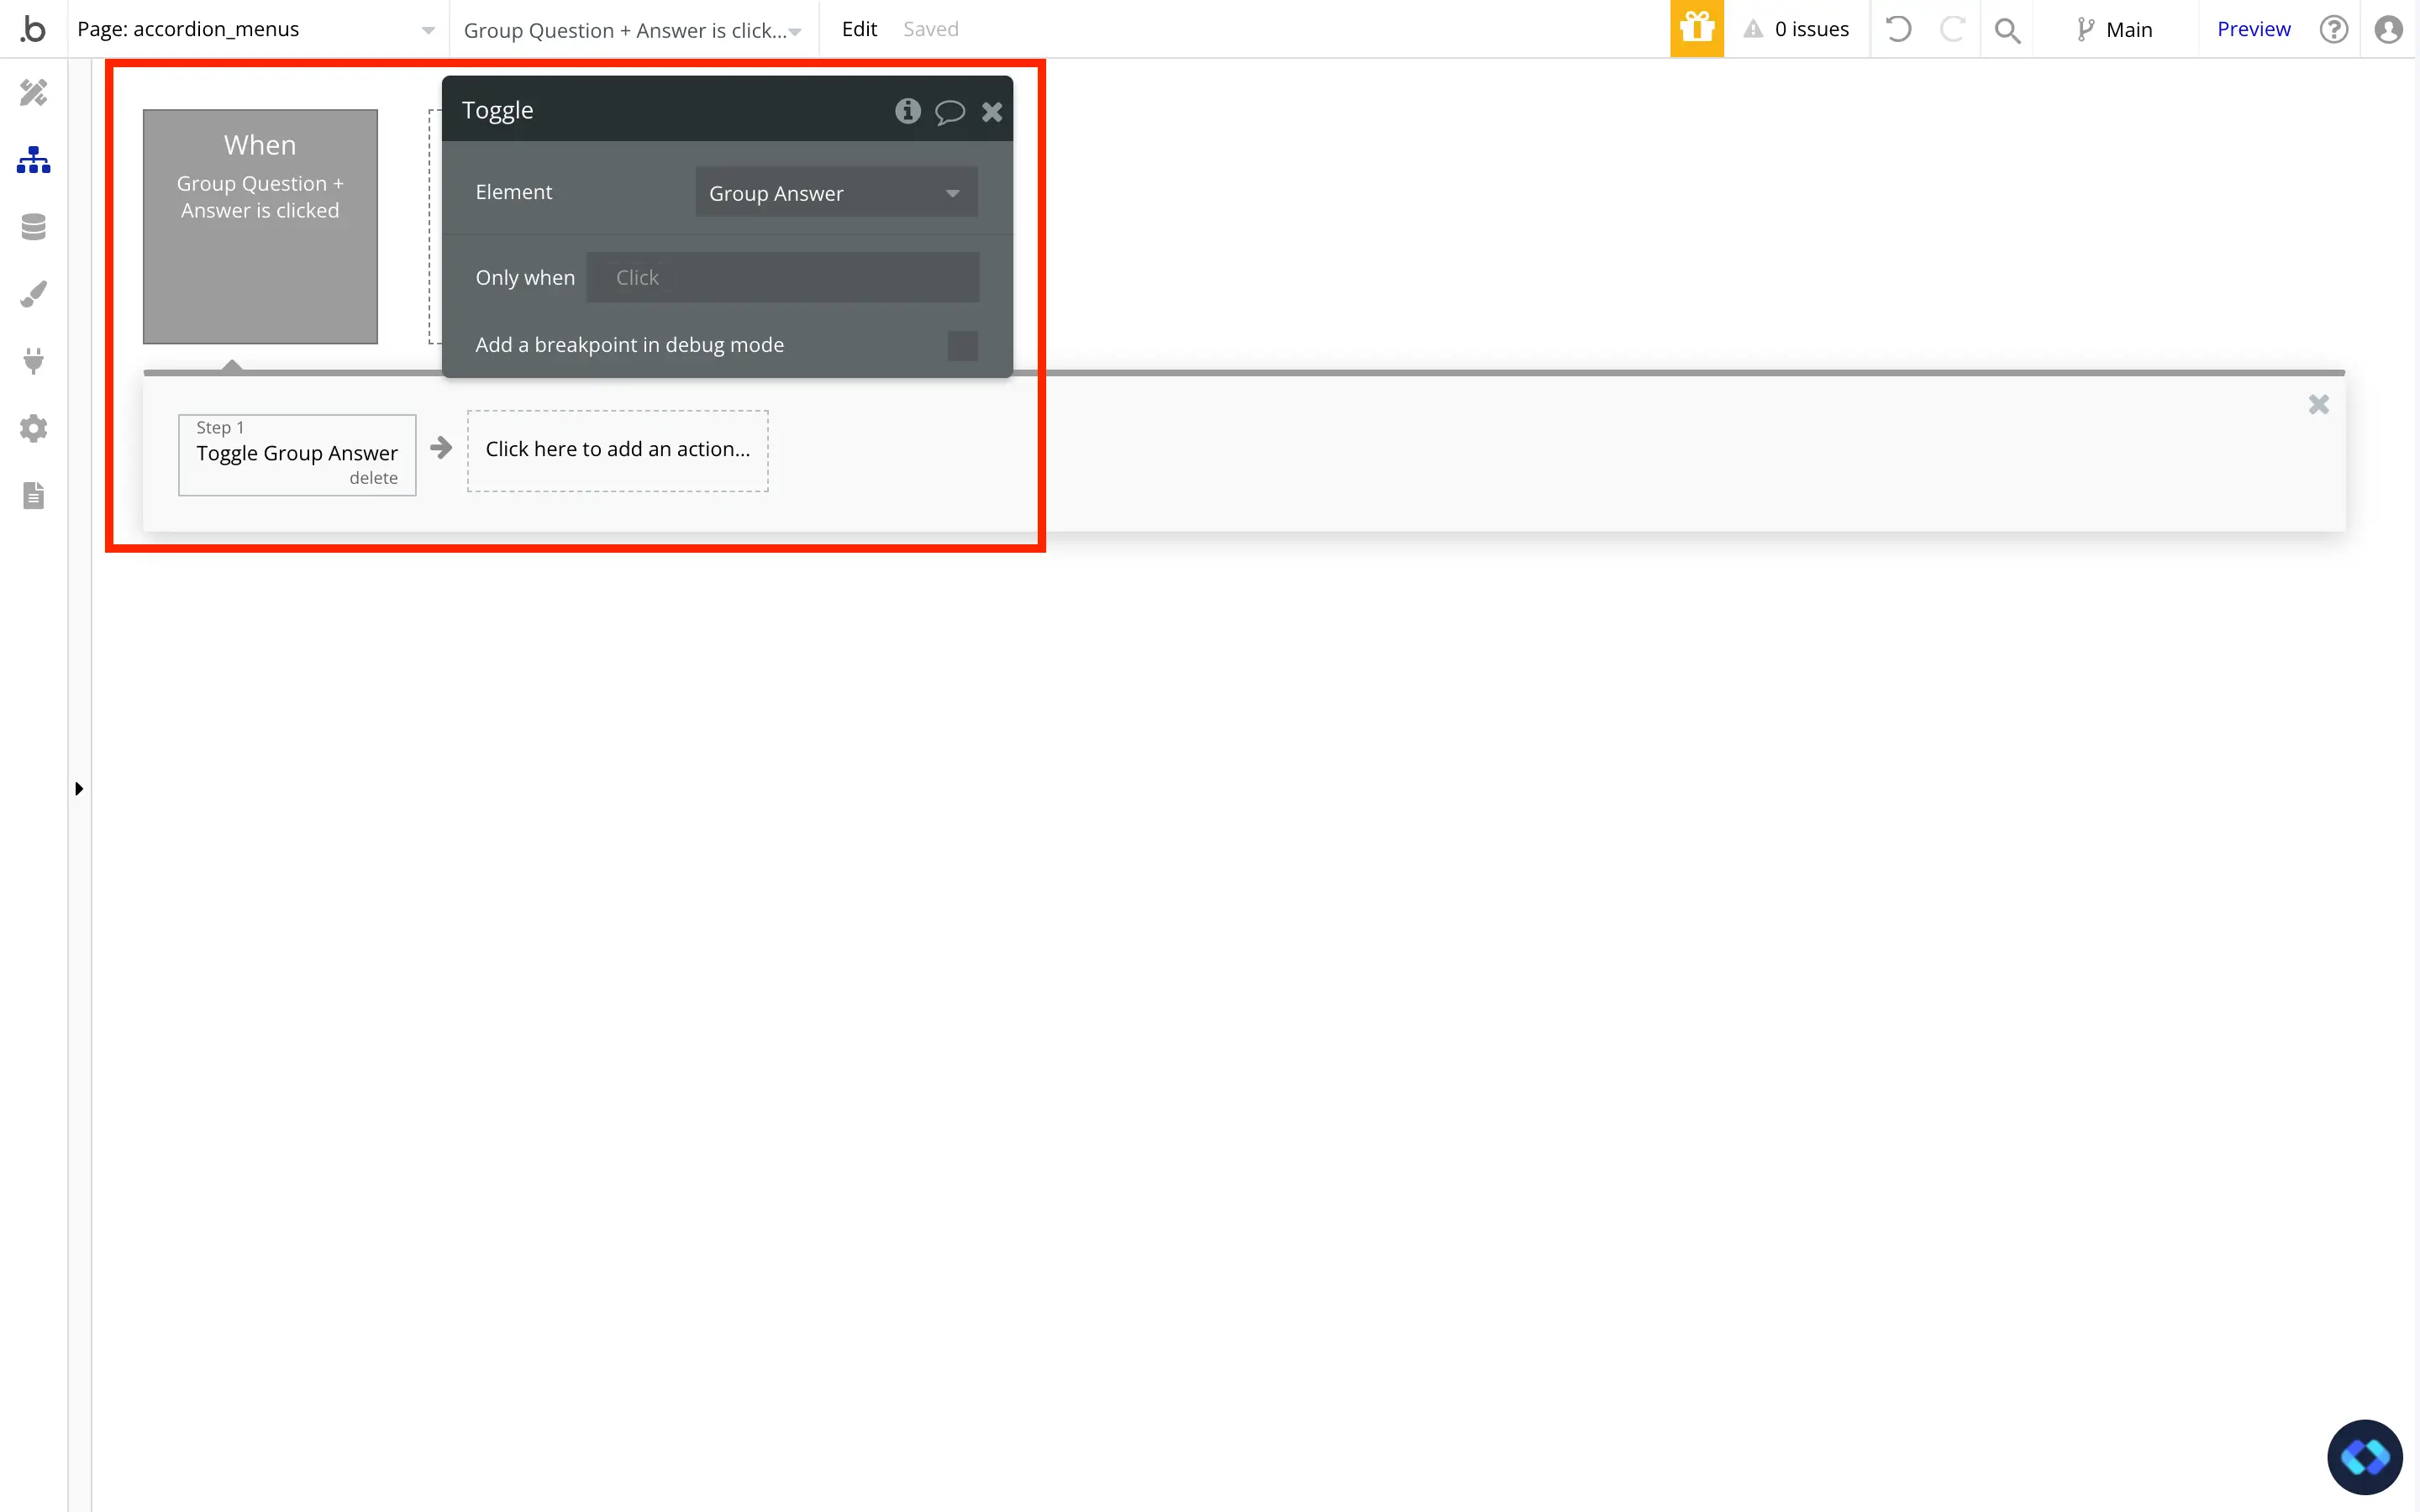Click the gift box icon
This screenshot has height=1512, width=2420.
(1696, 29)
